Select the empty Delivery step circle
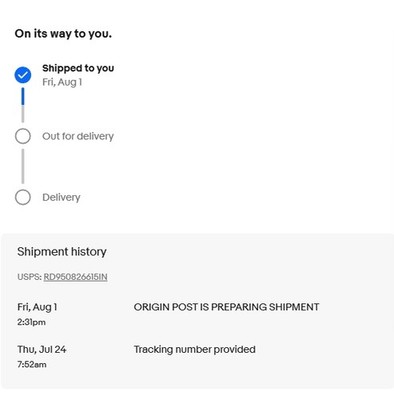394x400 pixels. [23, 197]
